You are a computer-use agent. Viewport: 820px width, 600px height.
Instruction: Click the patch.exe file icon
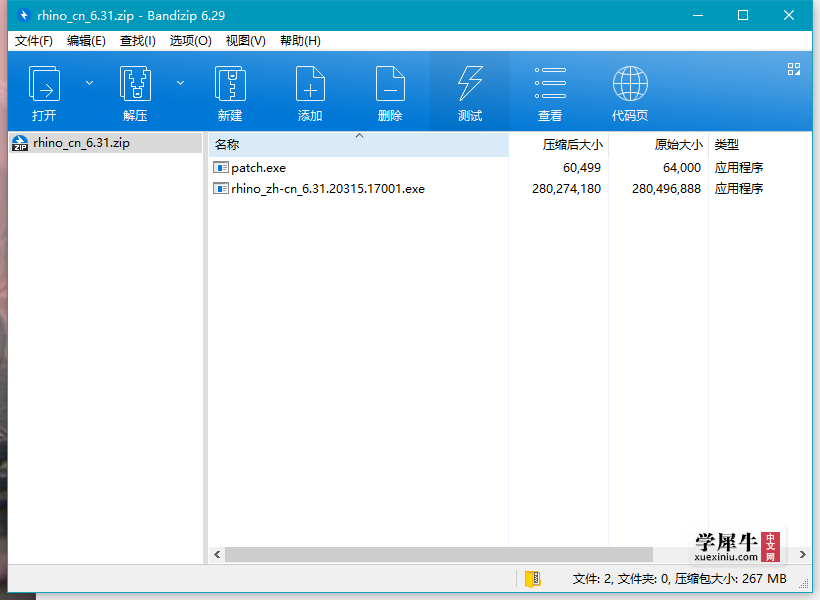click(x=221, y=167)
